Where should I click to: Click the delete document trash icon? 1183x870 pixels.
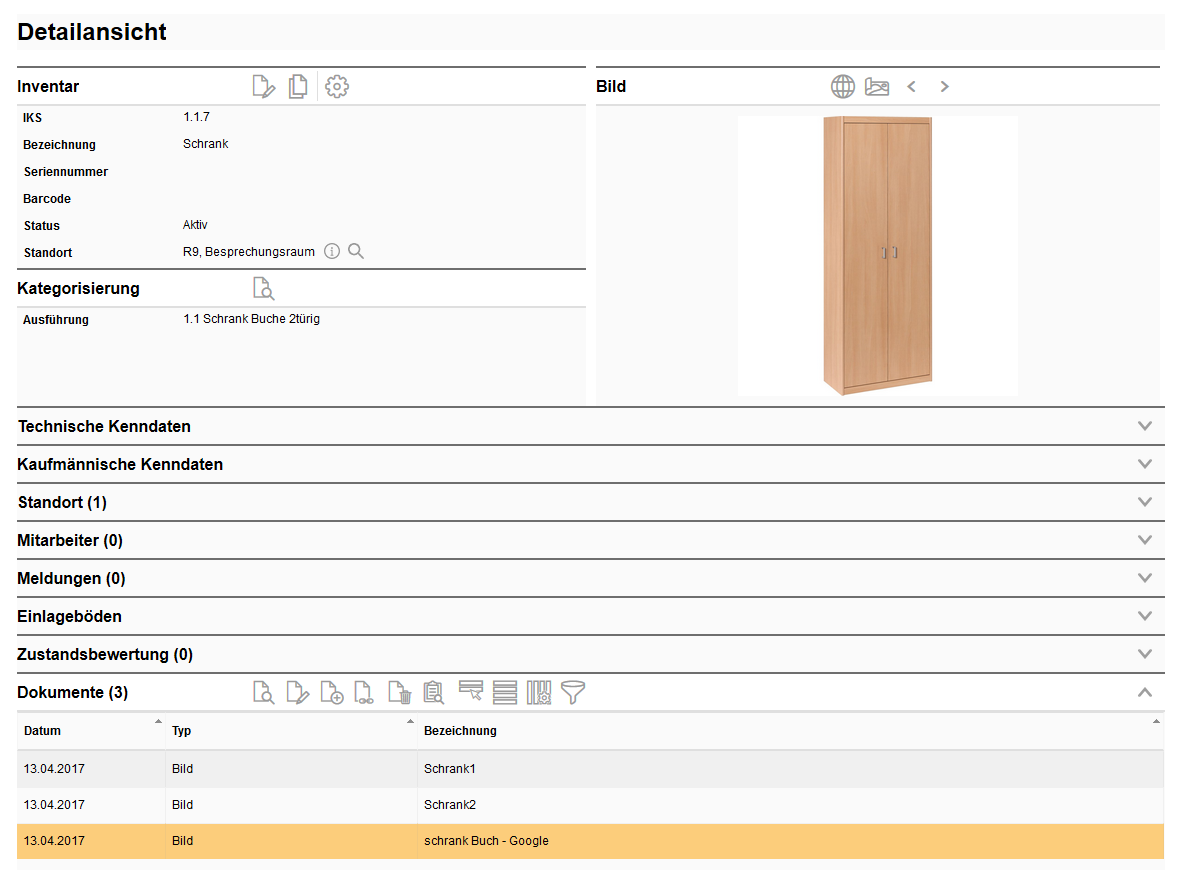[x=400, y=693]
